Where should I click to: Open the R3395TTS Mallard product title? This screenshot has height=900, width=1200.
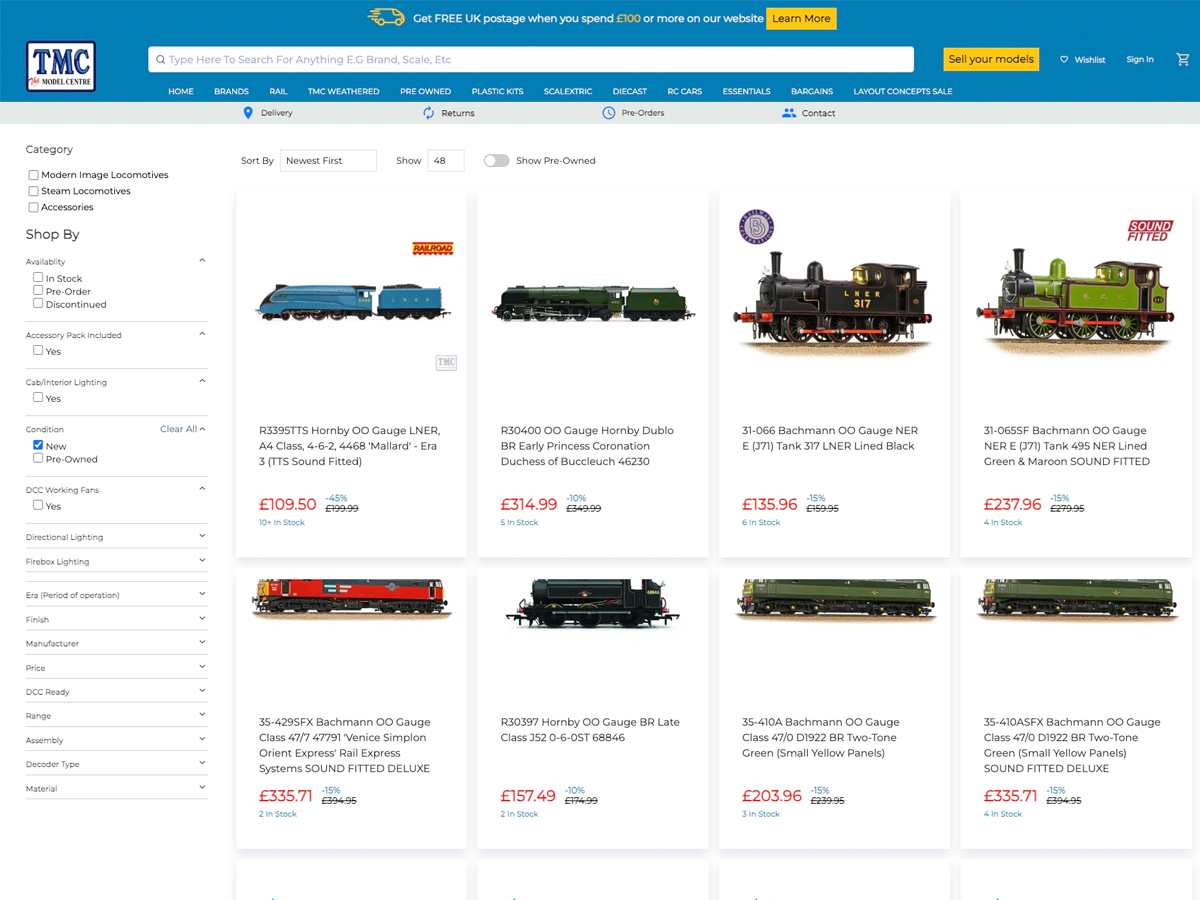(349, 446)
